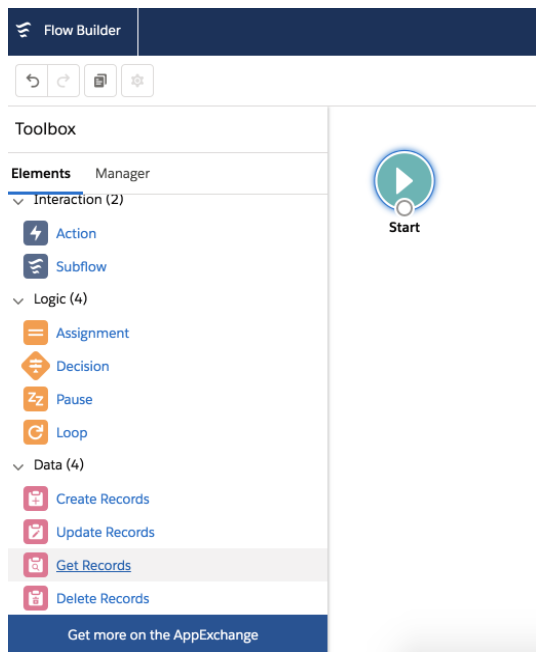Collapse the Data section chevron
546x658 pixels.
coord(18,467)
